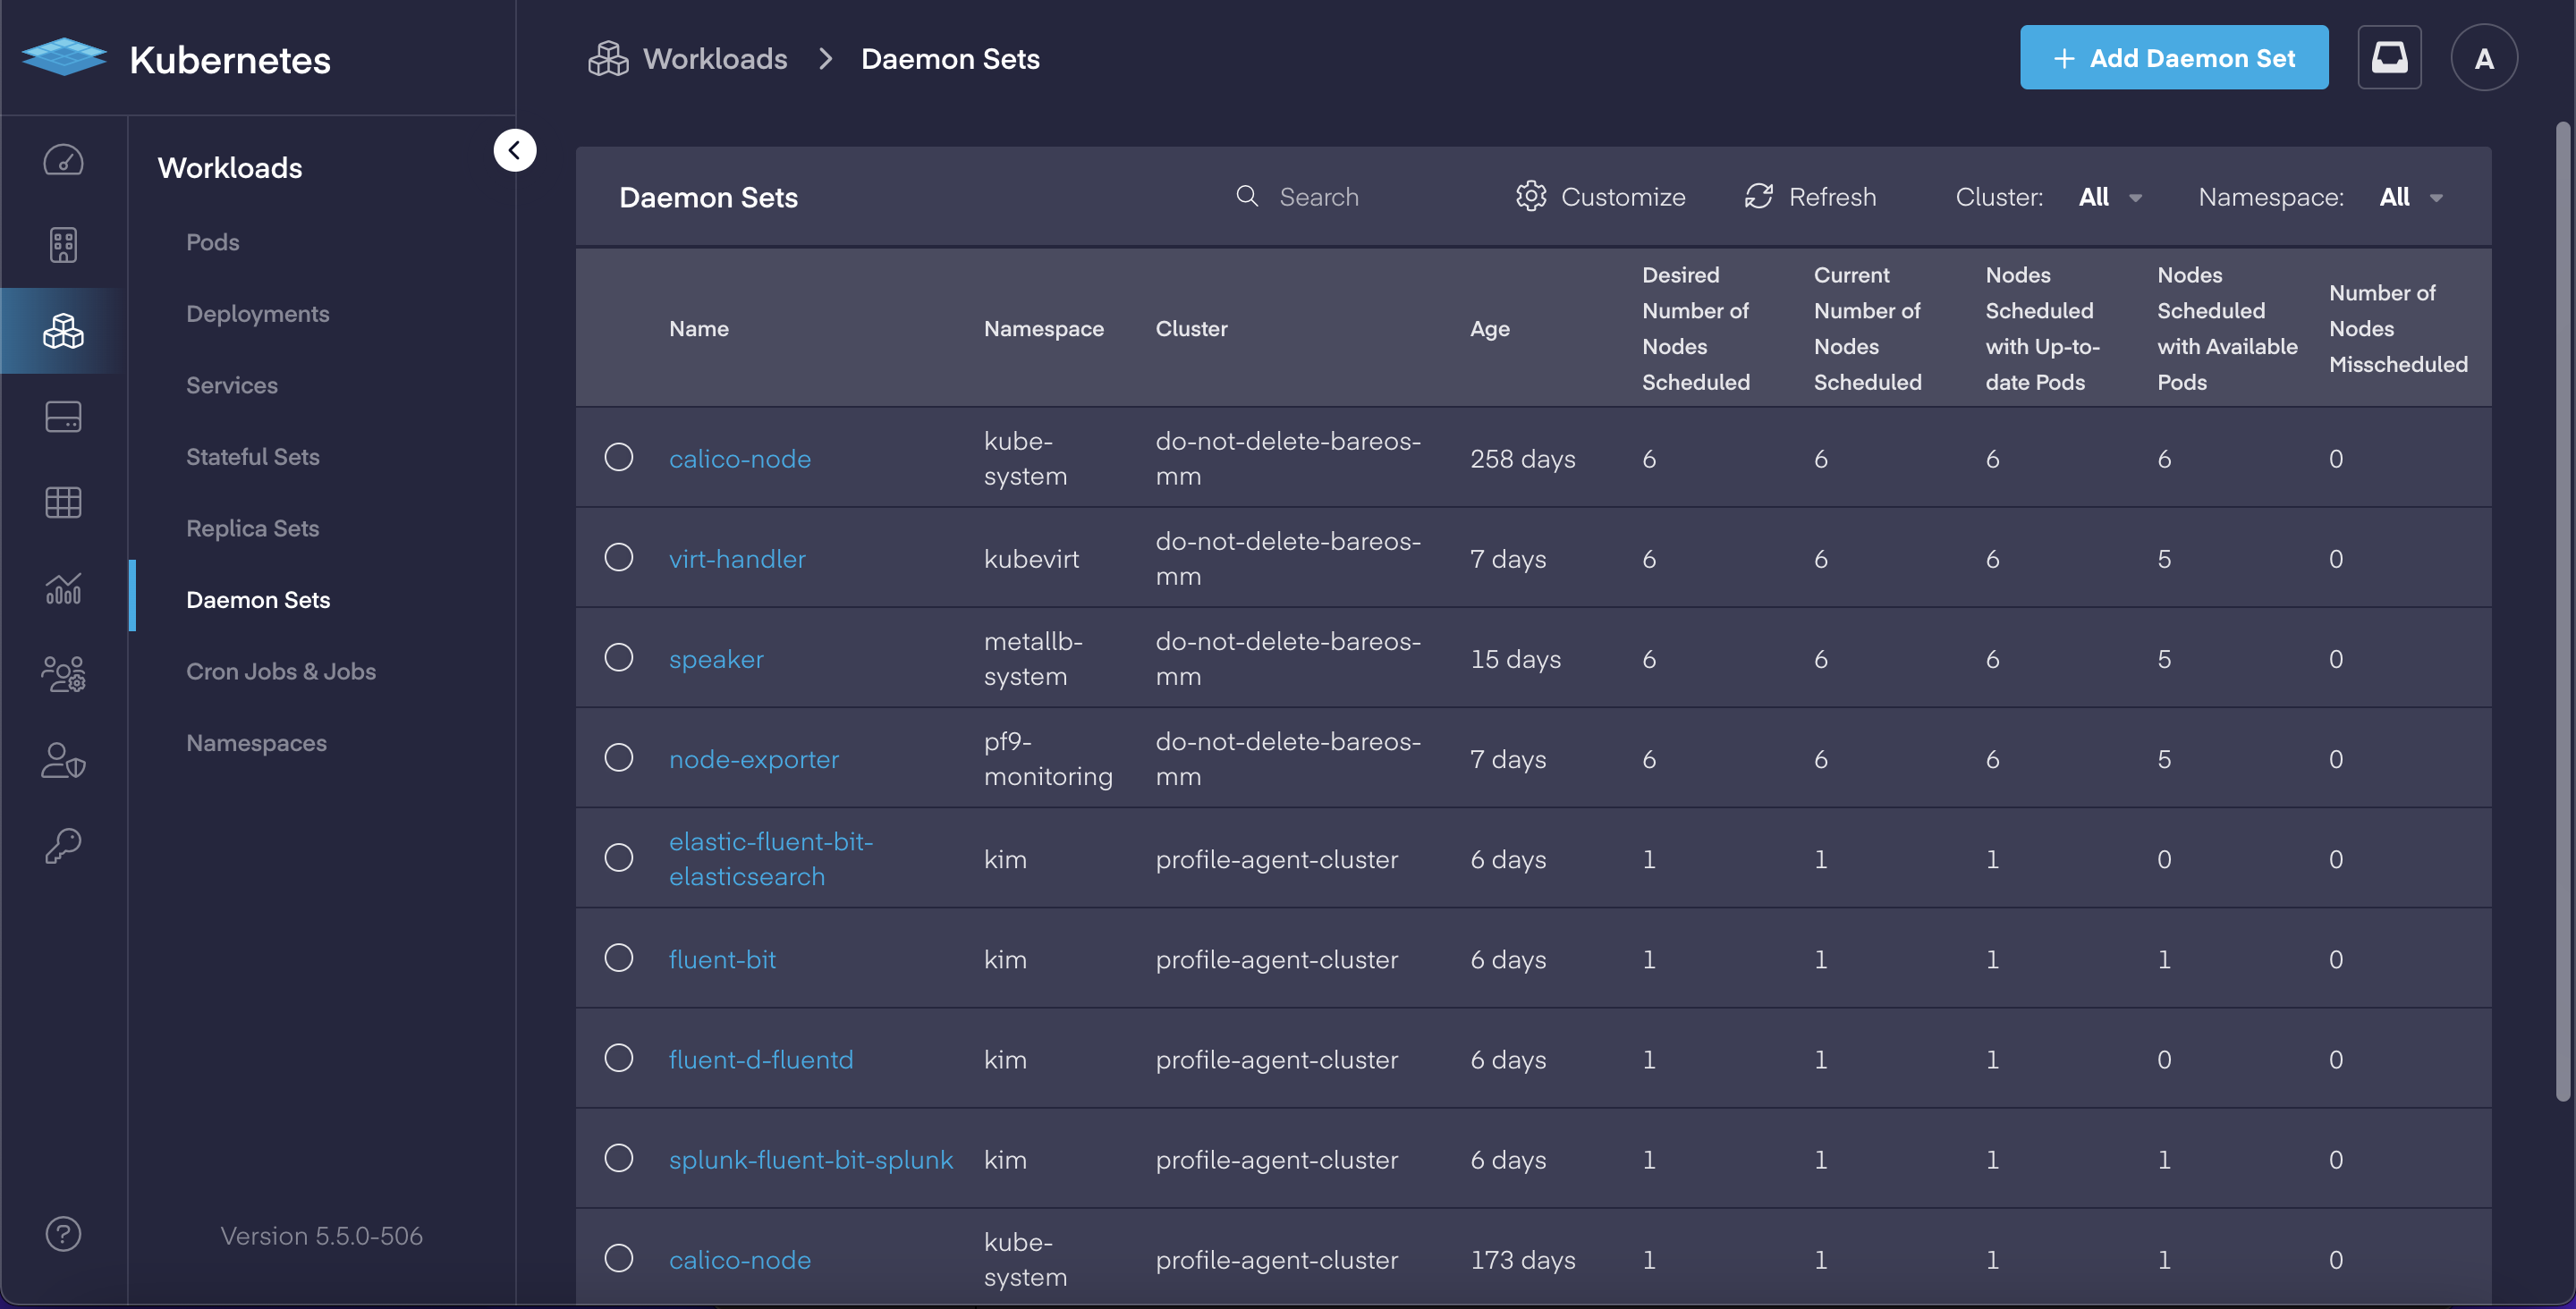This screenshot has height=1309, width=2576.
Task: Go to Replica Sets in Workloads menu
Action: [x=253, y=528]
